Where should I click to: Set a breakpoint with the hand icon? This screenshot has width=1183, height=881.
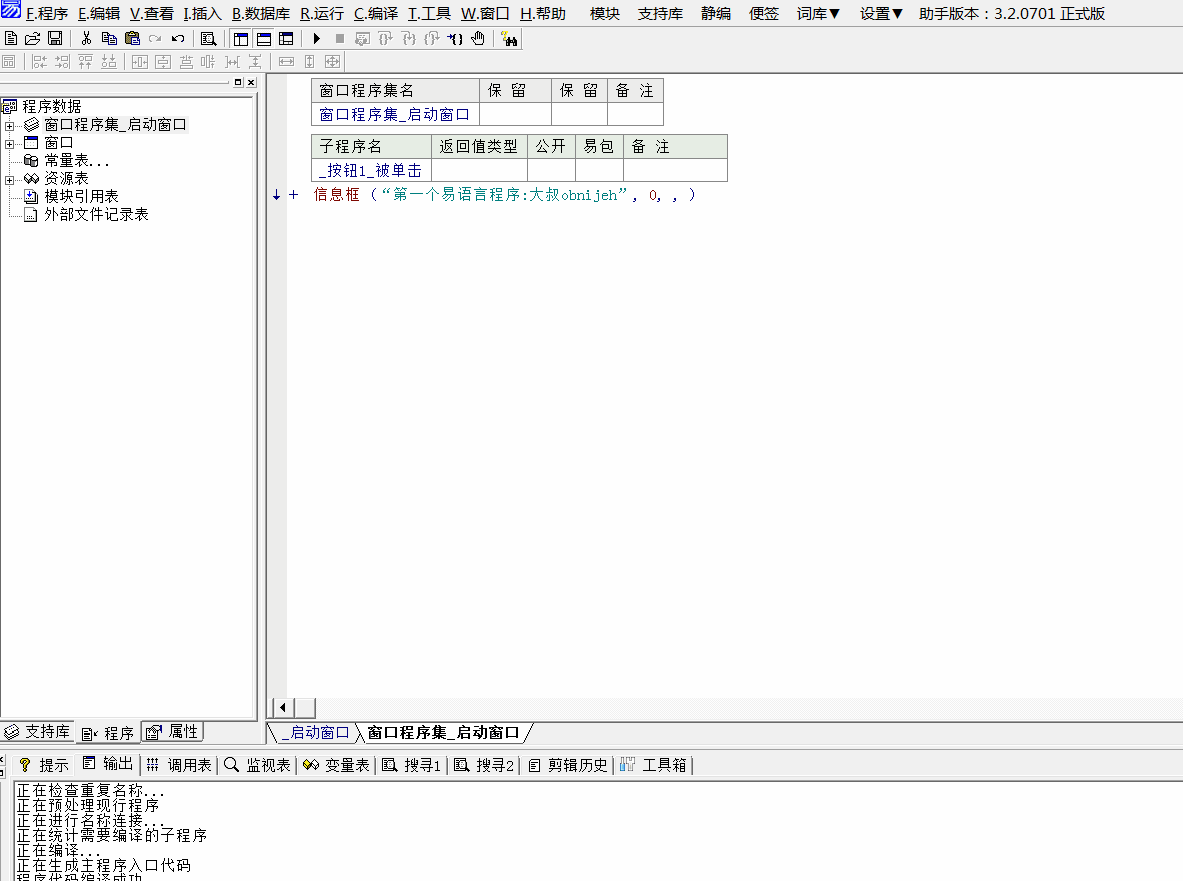[x=478, y=38]
